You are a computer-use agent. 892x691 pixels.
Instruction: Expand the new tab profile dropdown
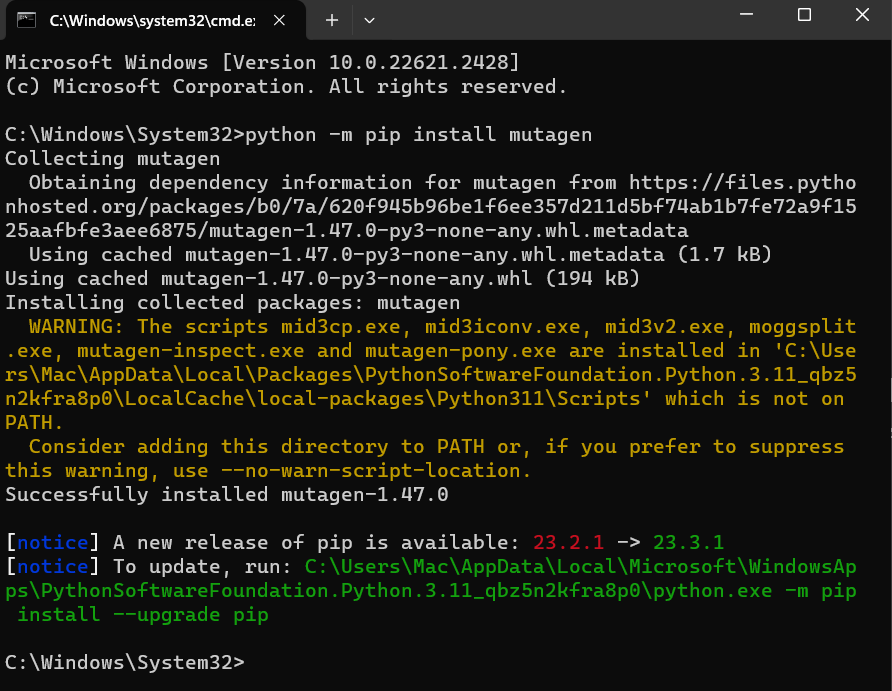coord(370,19)
